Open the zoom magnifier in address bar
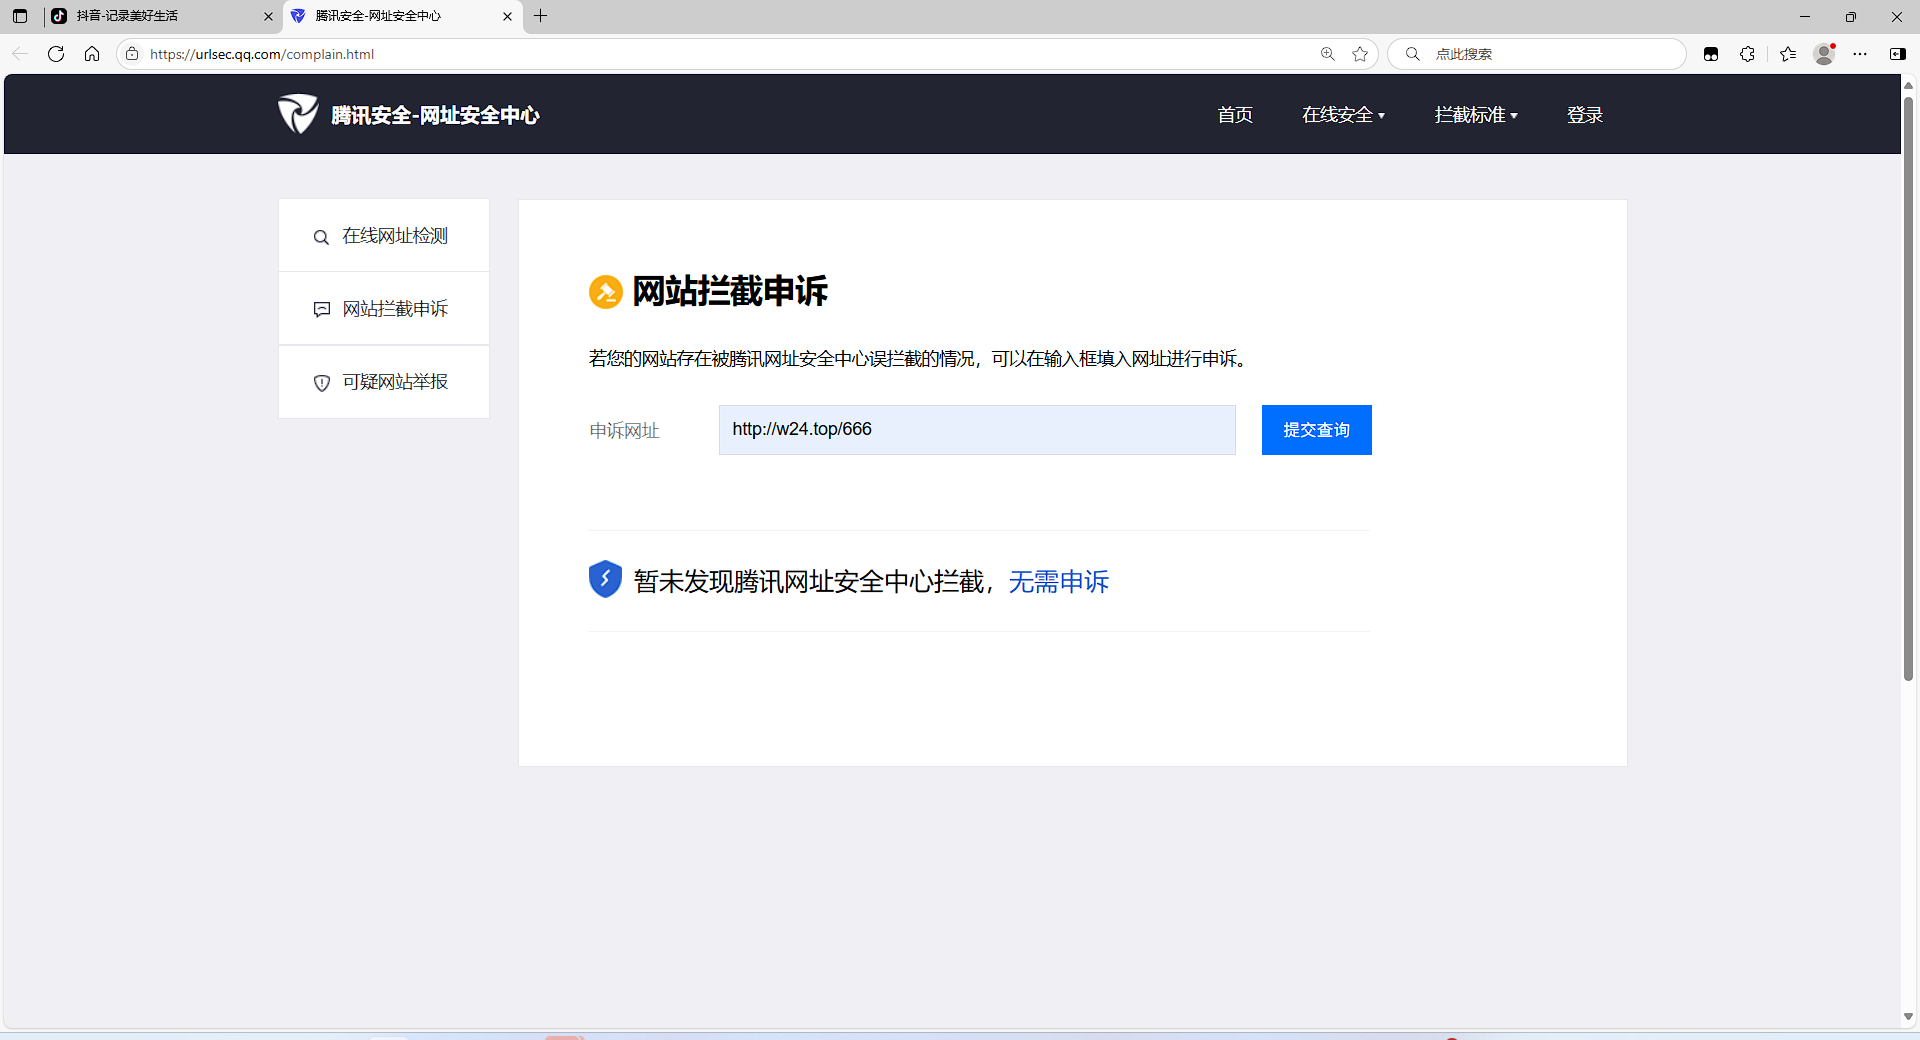Image resolution: width=1920 pixels, height=1040 pixels. coord(1328,54)
